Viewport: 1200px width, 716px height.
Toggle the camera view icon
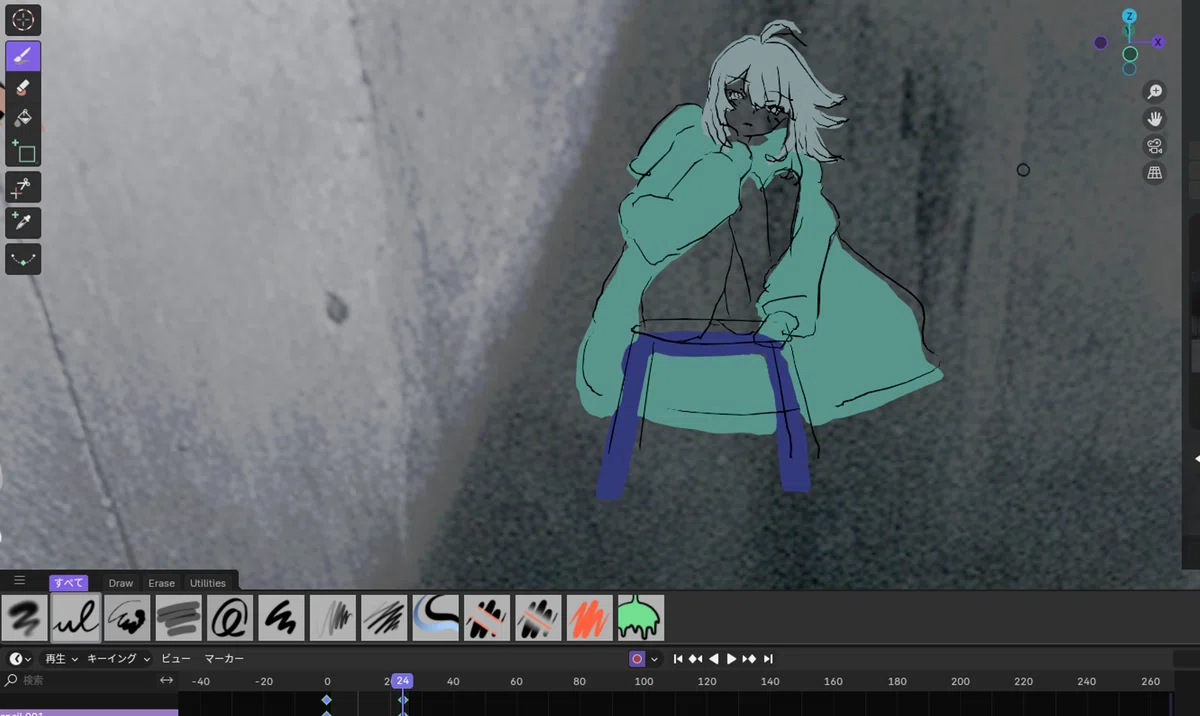[1155, 146]
